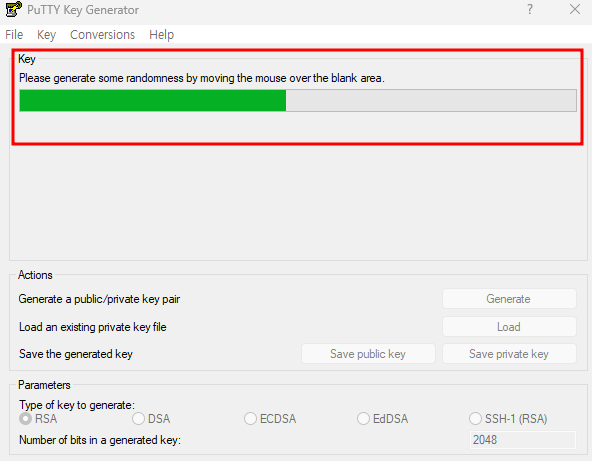The width and height of the screenshot is (592, 461).
Task: Click 'Generate a public/private key pair' label
Action: 99,299
